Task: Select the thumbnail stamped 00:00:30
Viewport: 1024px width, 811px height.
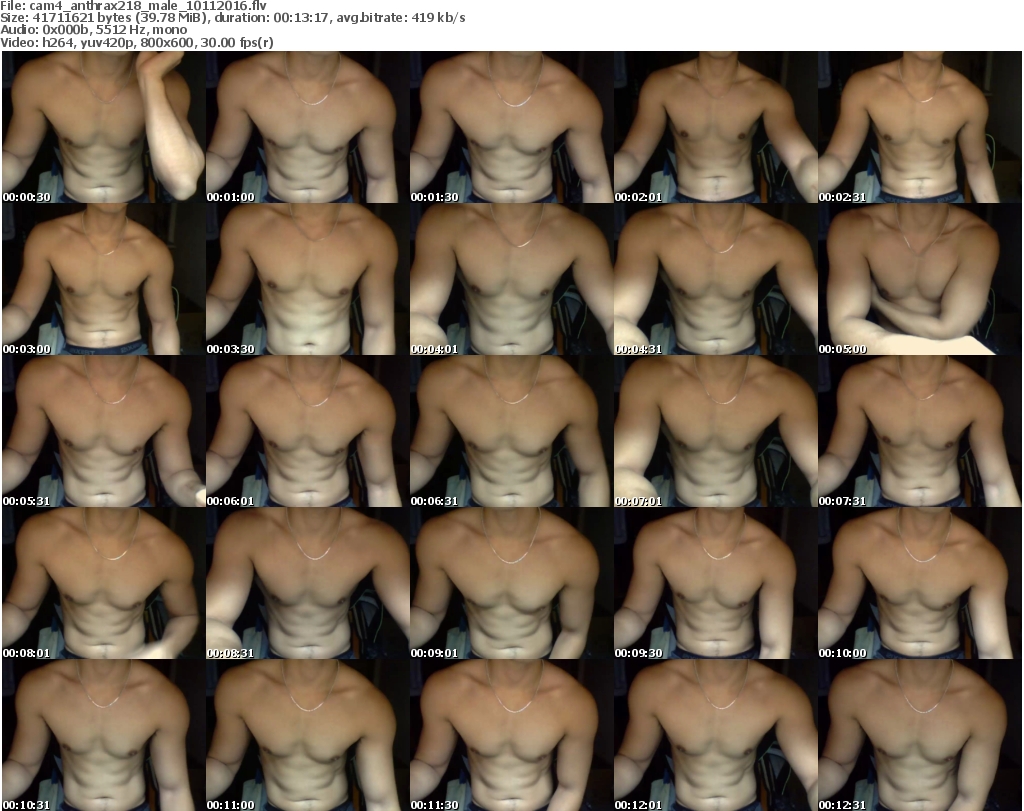Action: coord(104,127)
